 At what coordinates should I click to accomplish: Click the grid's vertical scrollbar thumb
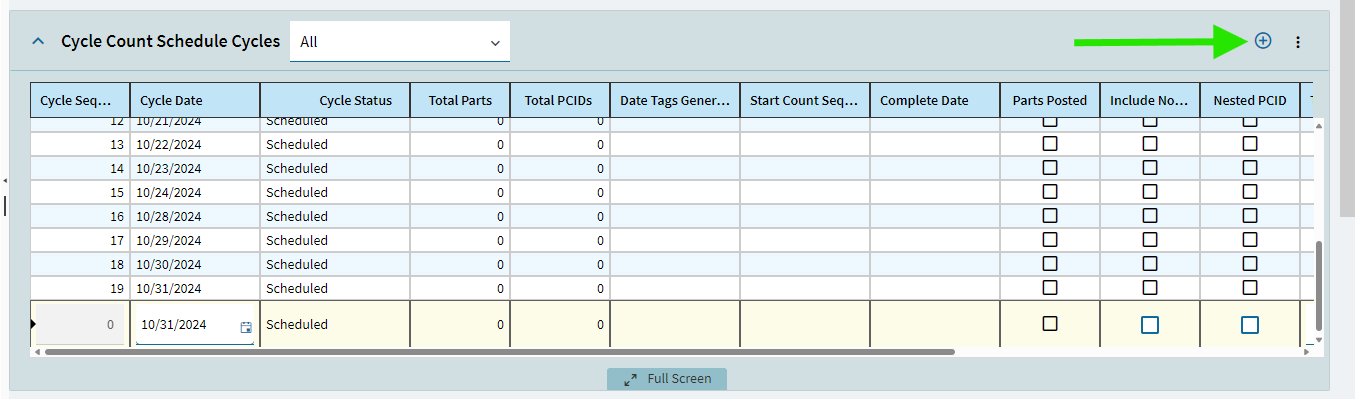1319,287
